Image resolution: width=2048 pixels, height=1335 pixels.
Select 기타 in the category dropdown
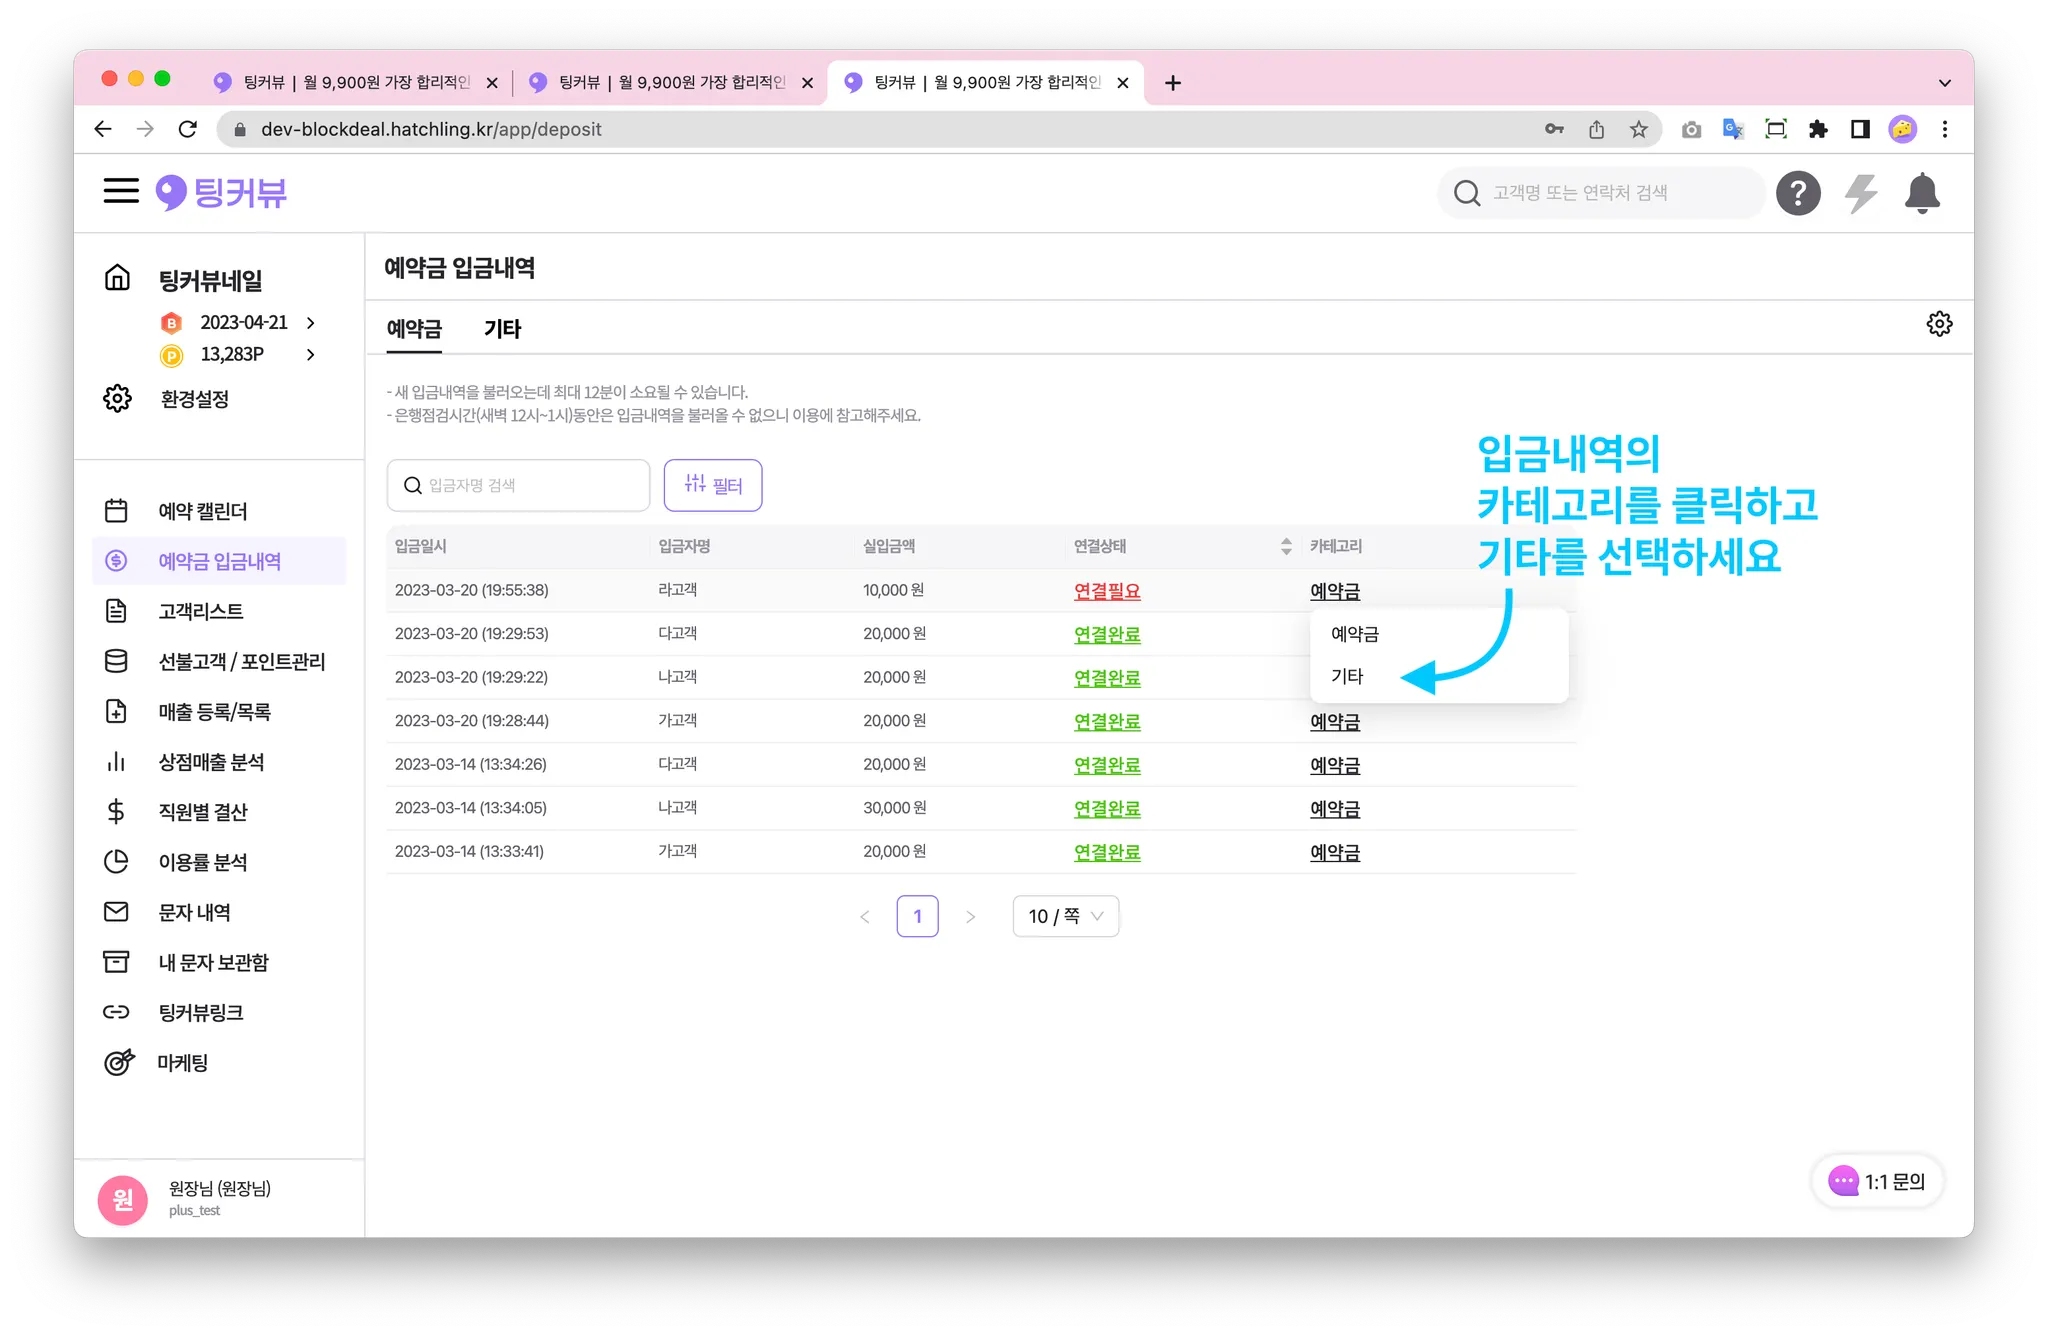pos(1347,677)
